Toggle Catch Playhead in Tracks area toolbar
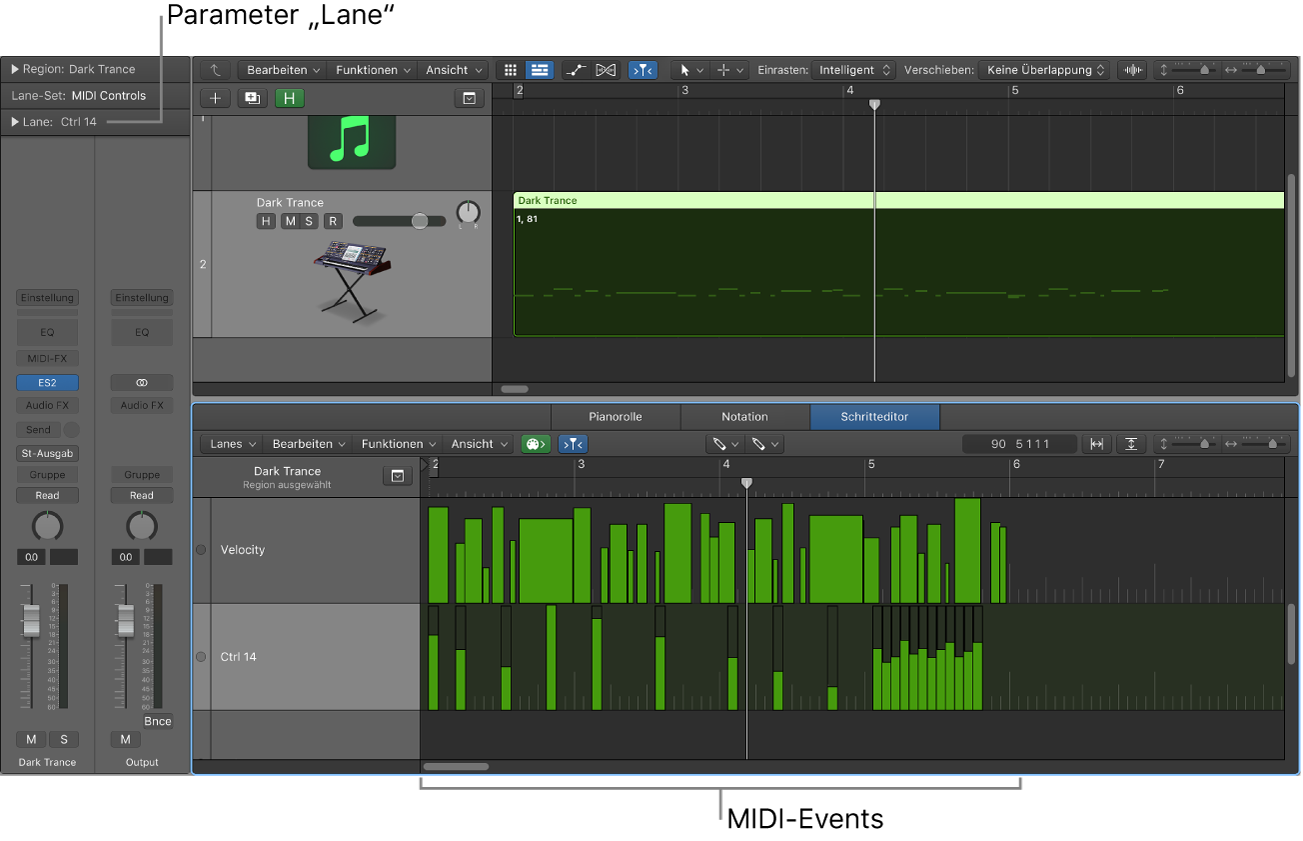Image resolution: width=1303 pixels, height=841 pixels. point(642,70)
